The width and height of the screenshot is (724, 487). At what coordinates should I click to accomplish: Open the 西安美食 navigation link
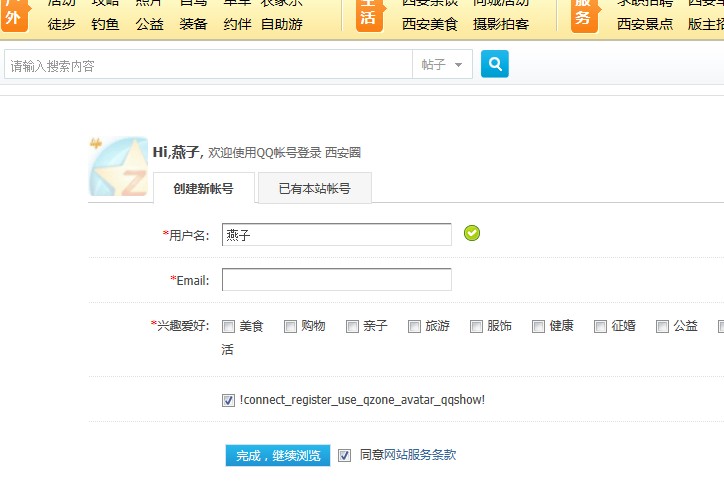(x=430, y=24)
